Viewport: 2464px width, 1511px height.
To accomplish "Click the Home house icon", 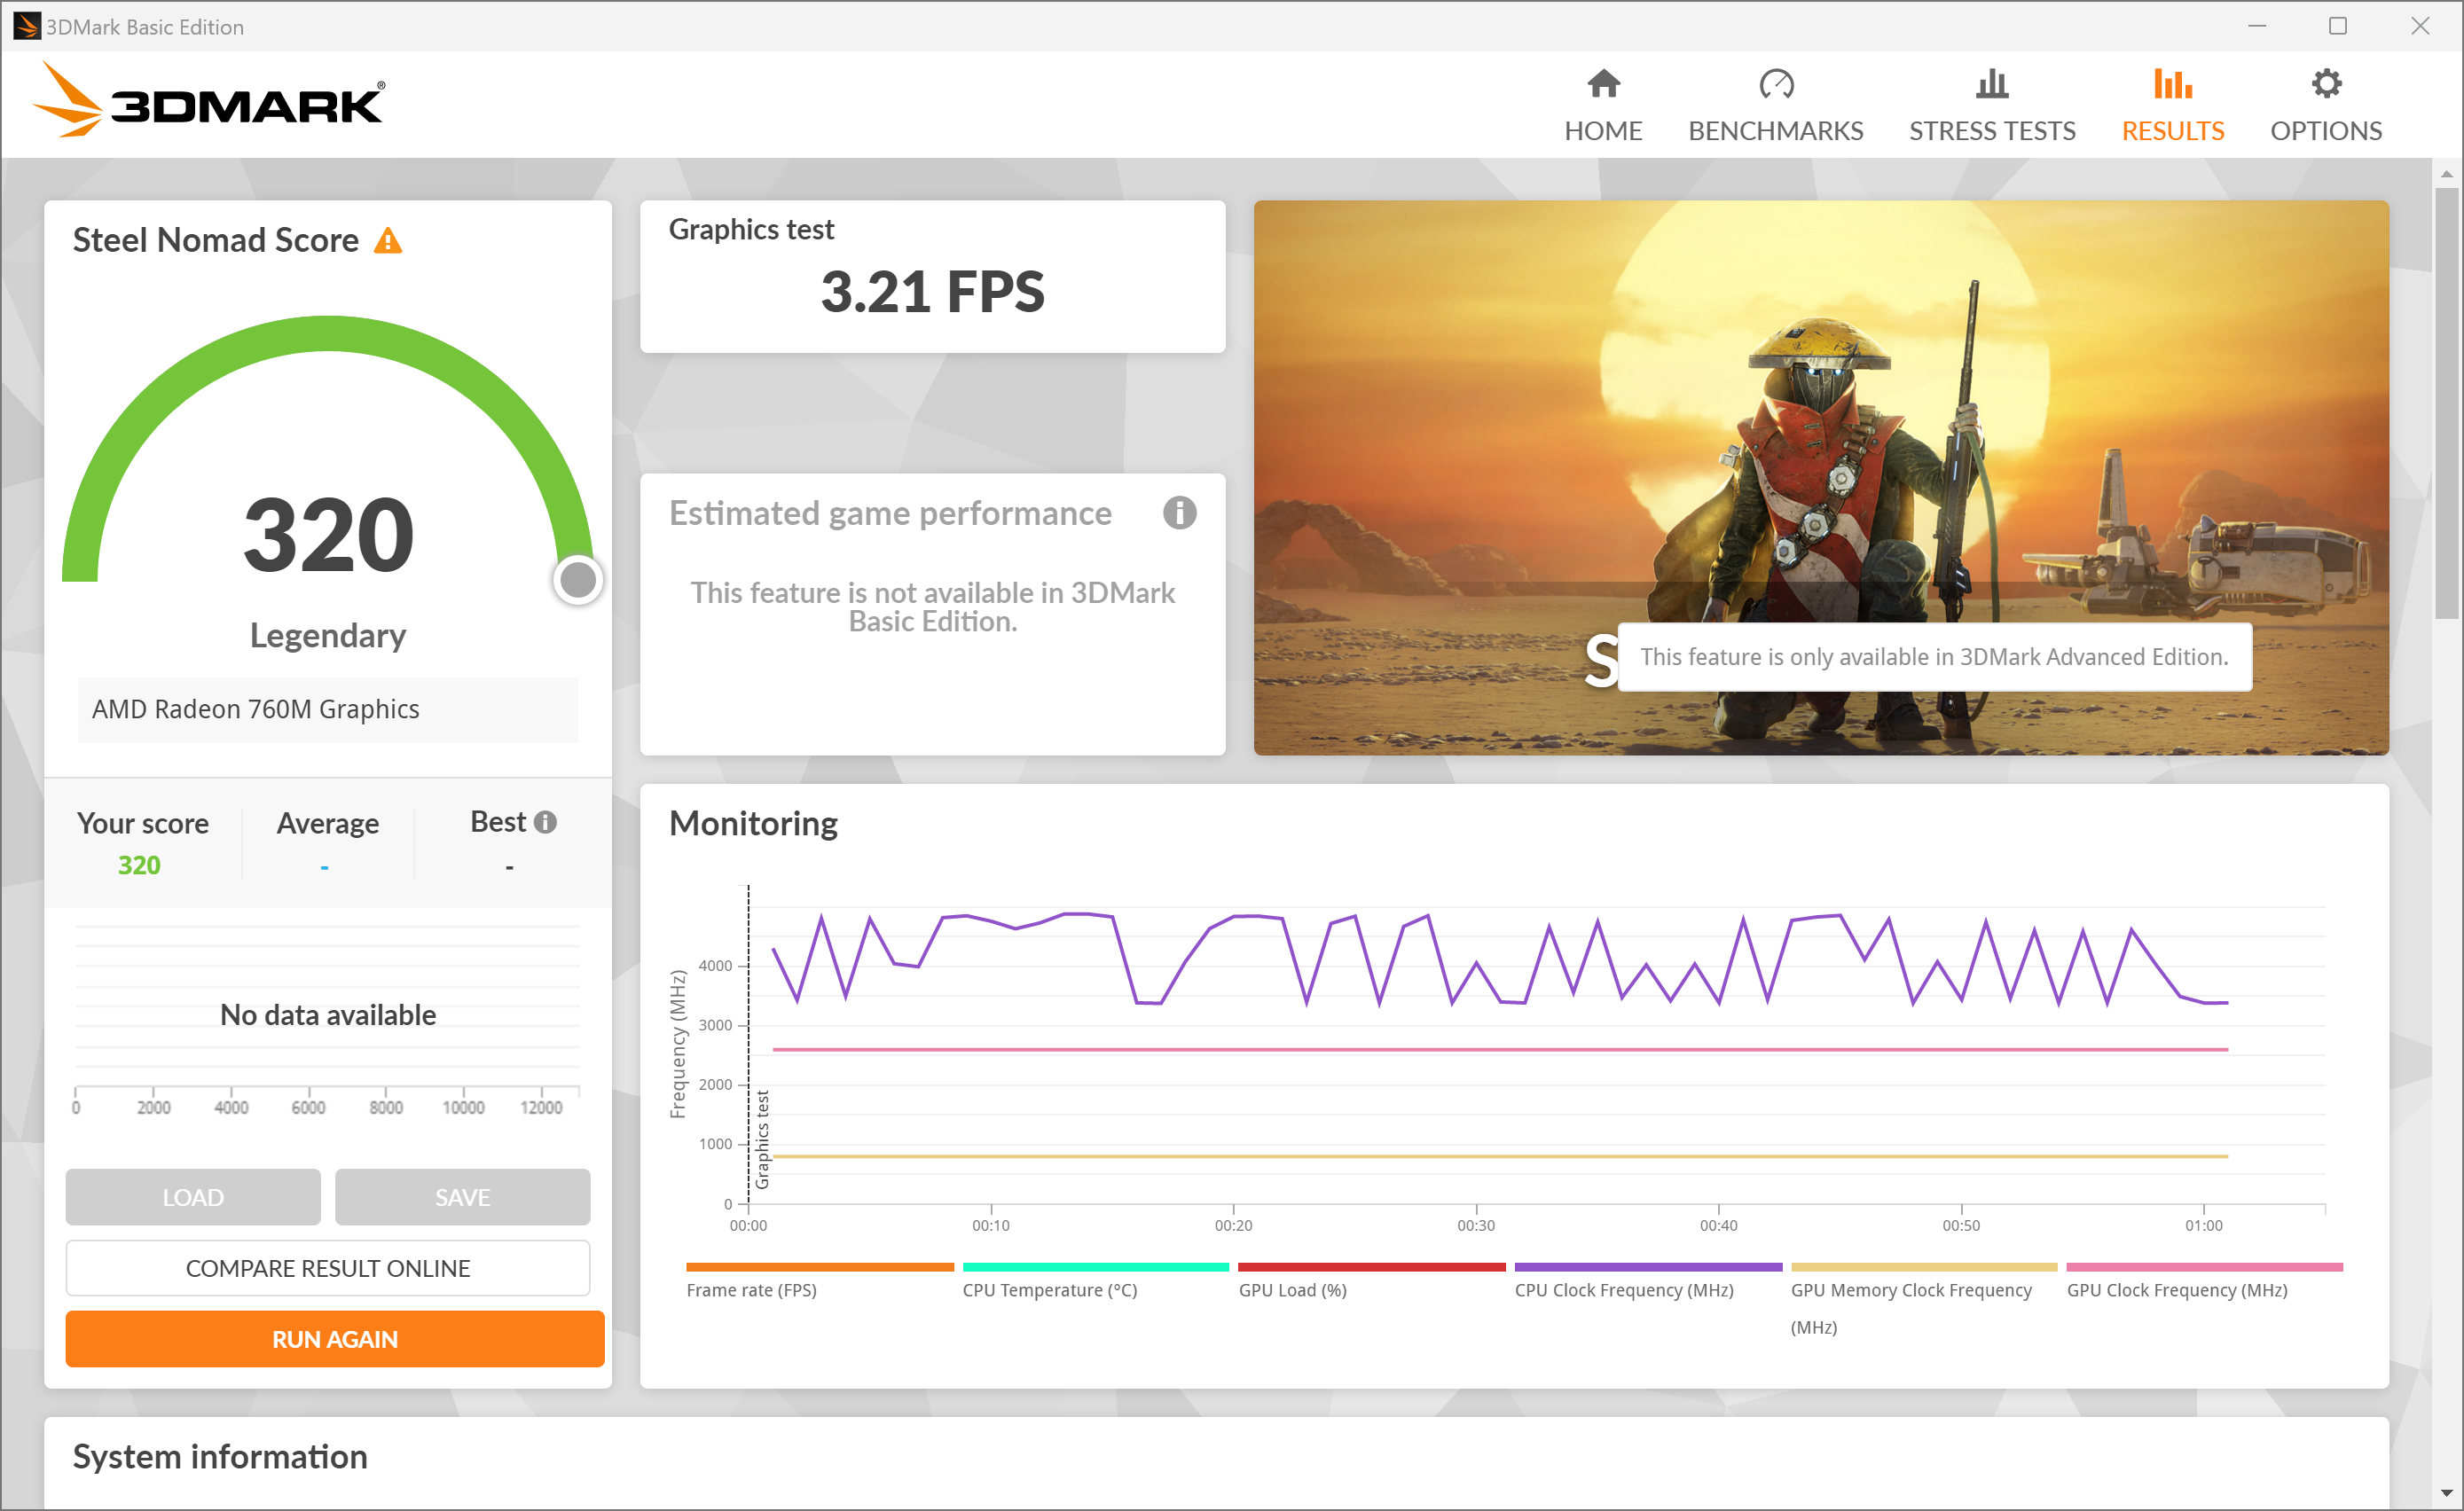I will click(1603, 84).
